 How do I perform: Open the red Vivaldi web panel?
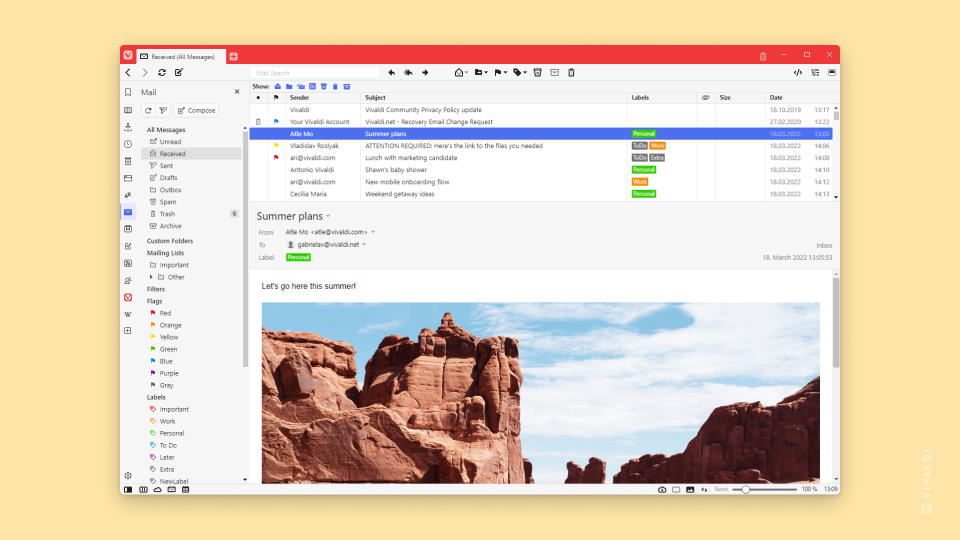[128, 298]
